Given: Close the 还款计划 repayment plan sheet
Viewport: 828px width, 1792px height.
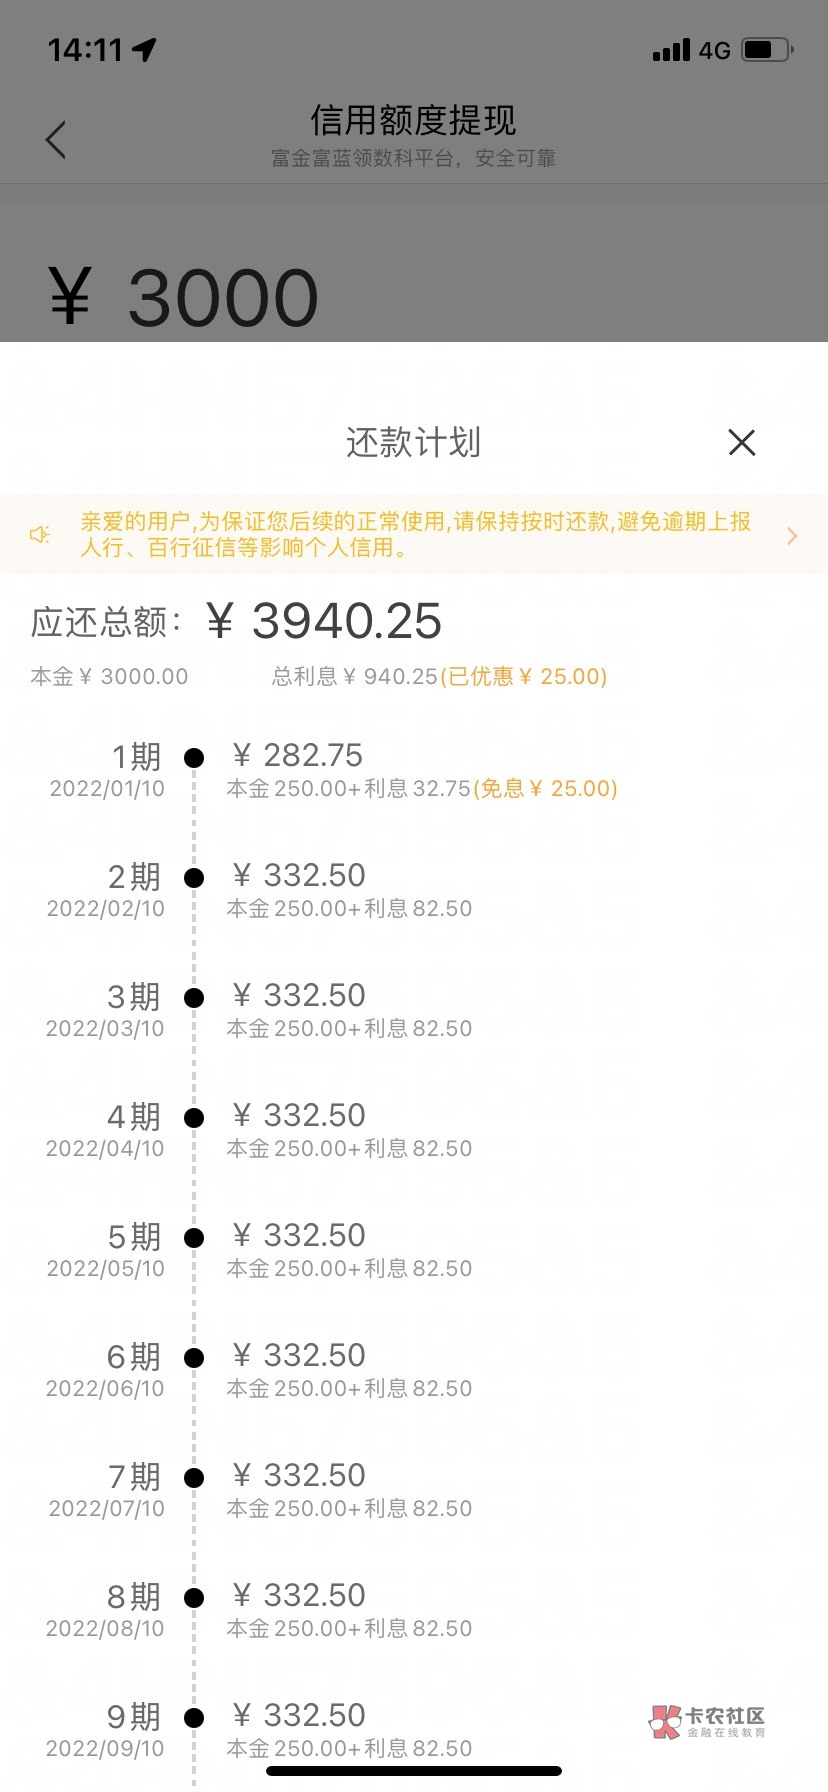Looking at the screenshot, I should tap(741, 442).
